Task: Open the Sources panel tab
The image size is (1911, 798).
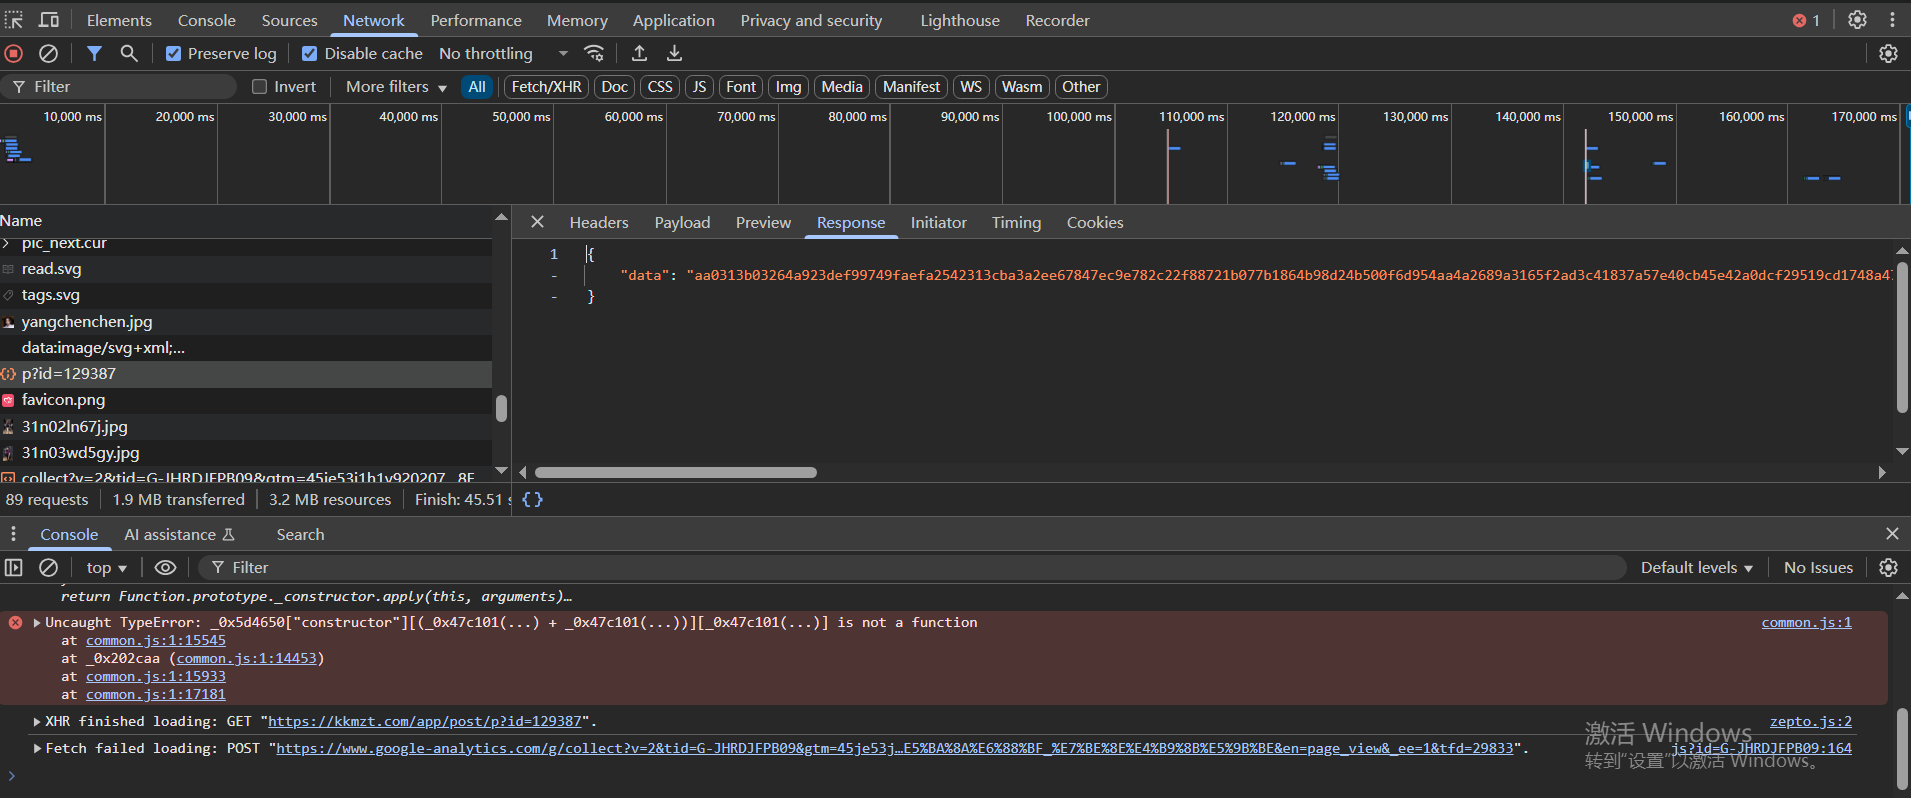Action: tap(289, 20)
